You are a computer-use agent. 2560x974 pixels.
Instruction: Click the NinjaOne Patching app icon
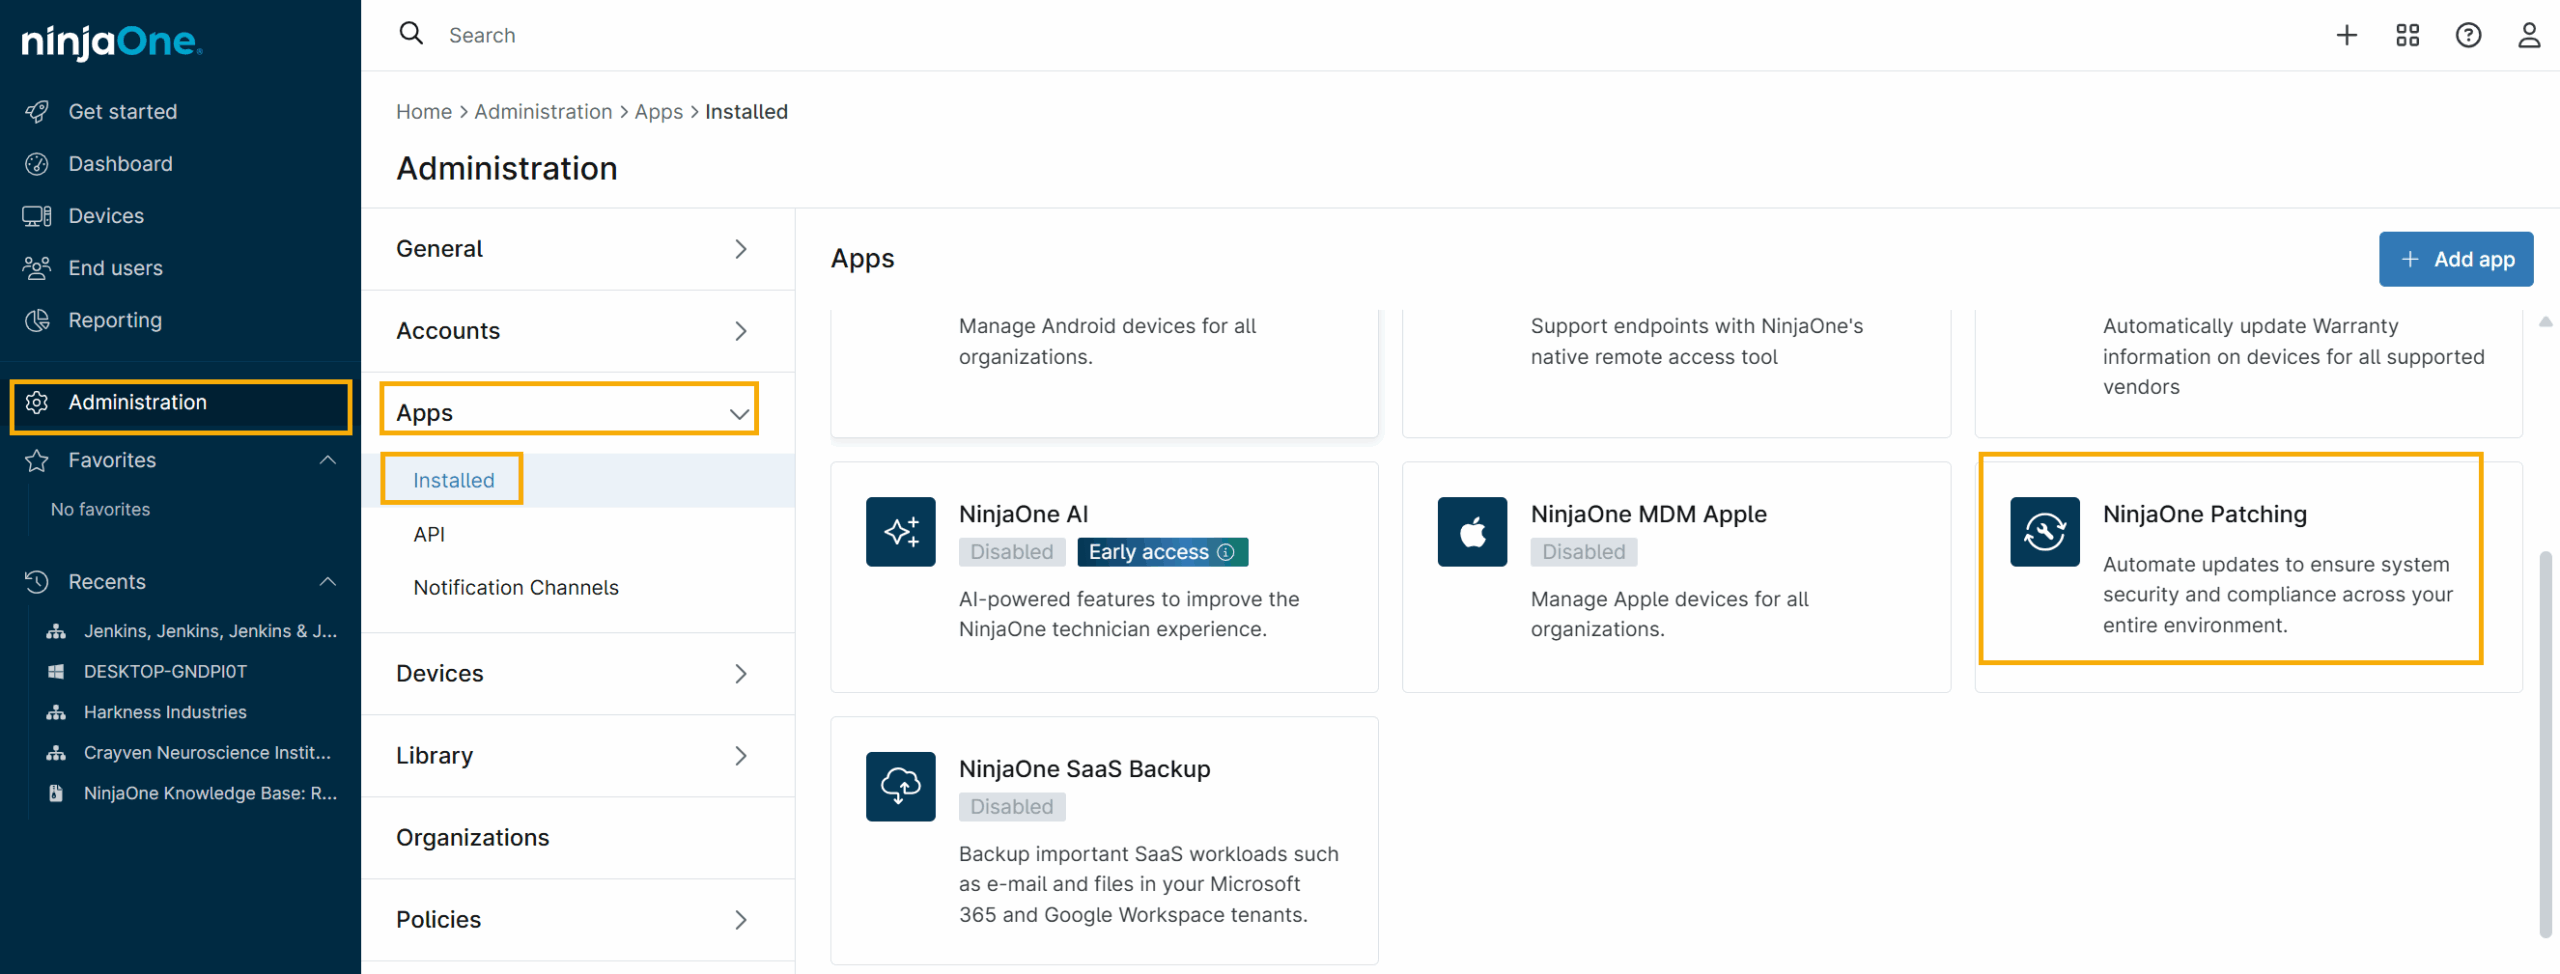click(2044, 532)
